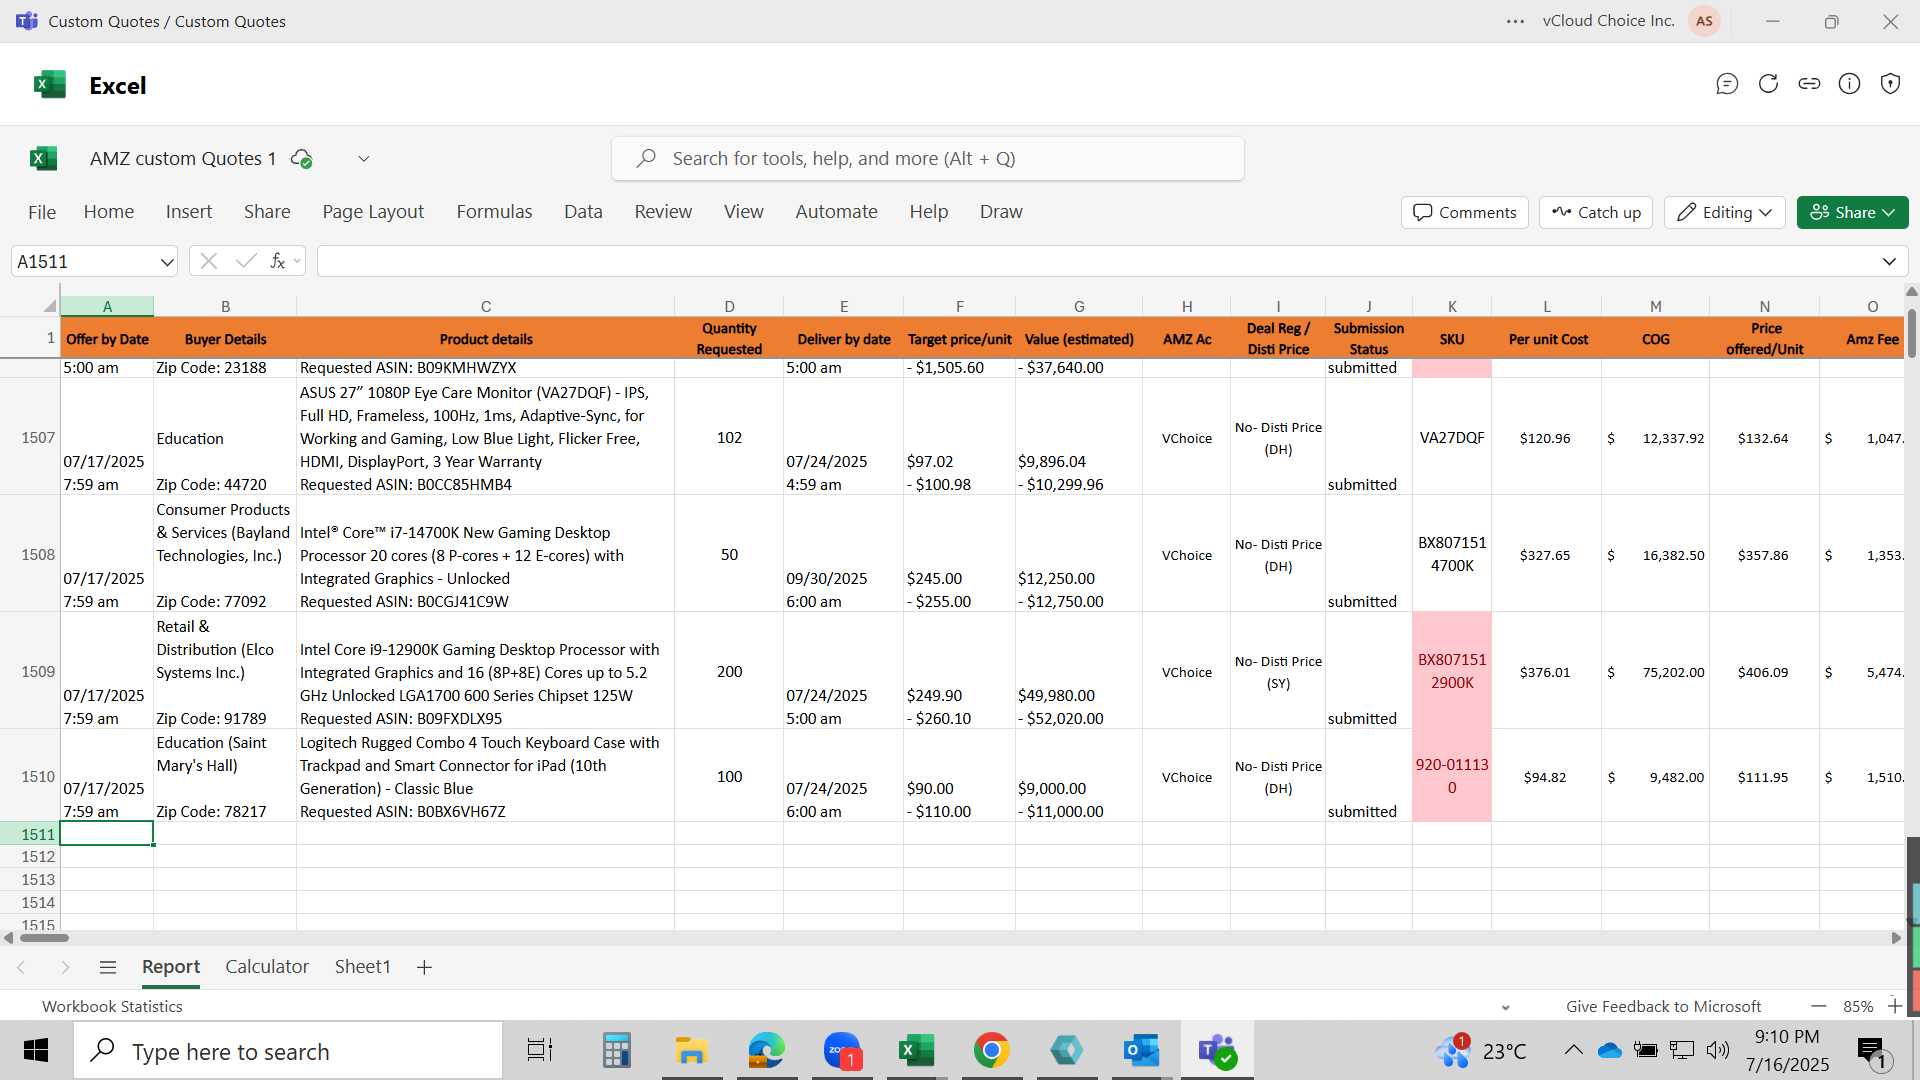This screenshot has width=1920, height=1080.
Task: Open the Excel app in taskbar
Action: pos(916,1050)
